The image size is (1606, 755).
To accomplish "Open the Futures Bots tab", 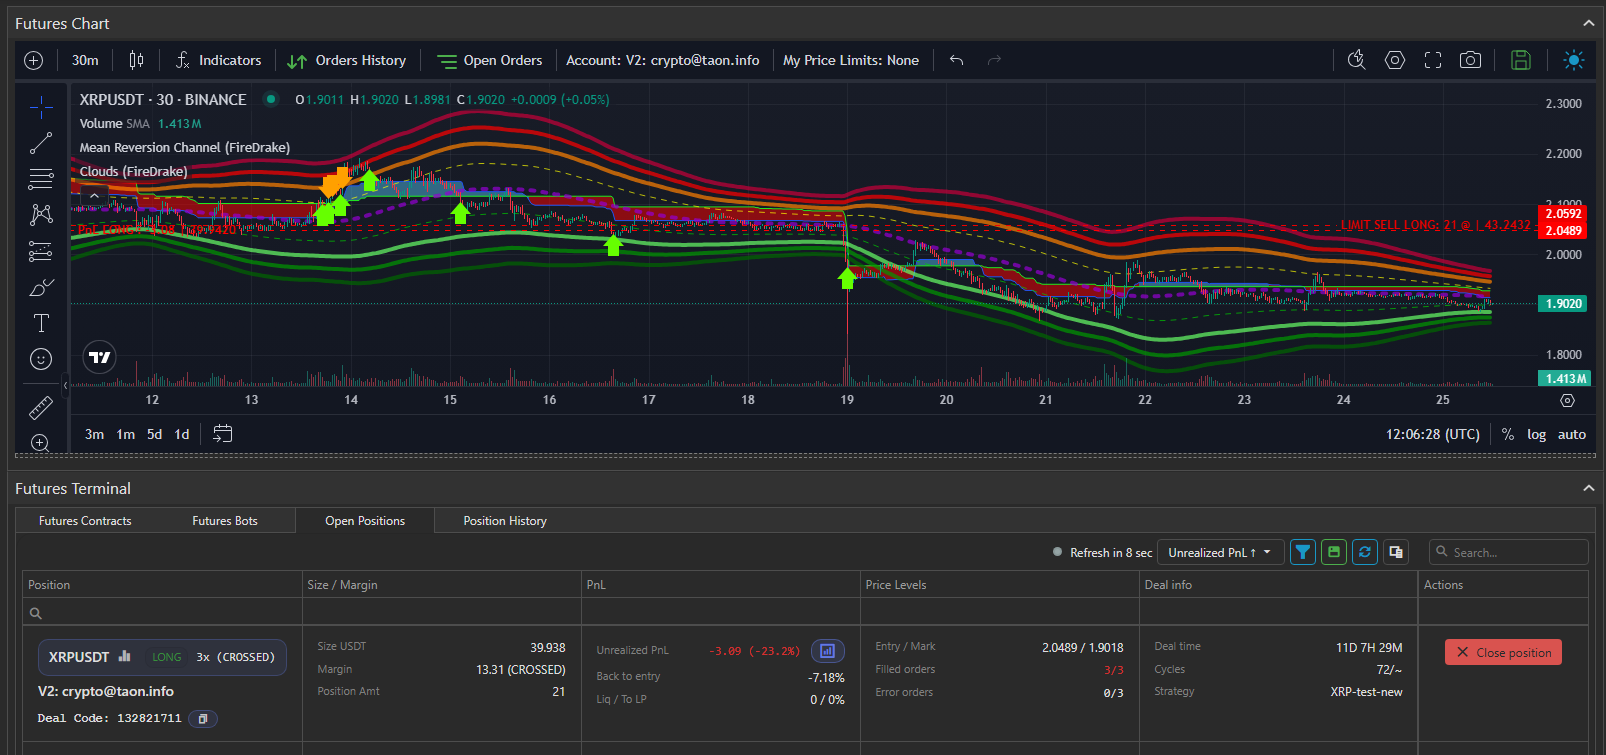I will pos(225,521).
